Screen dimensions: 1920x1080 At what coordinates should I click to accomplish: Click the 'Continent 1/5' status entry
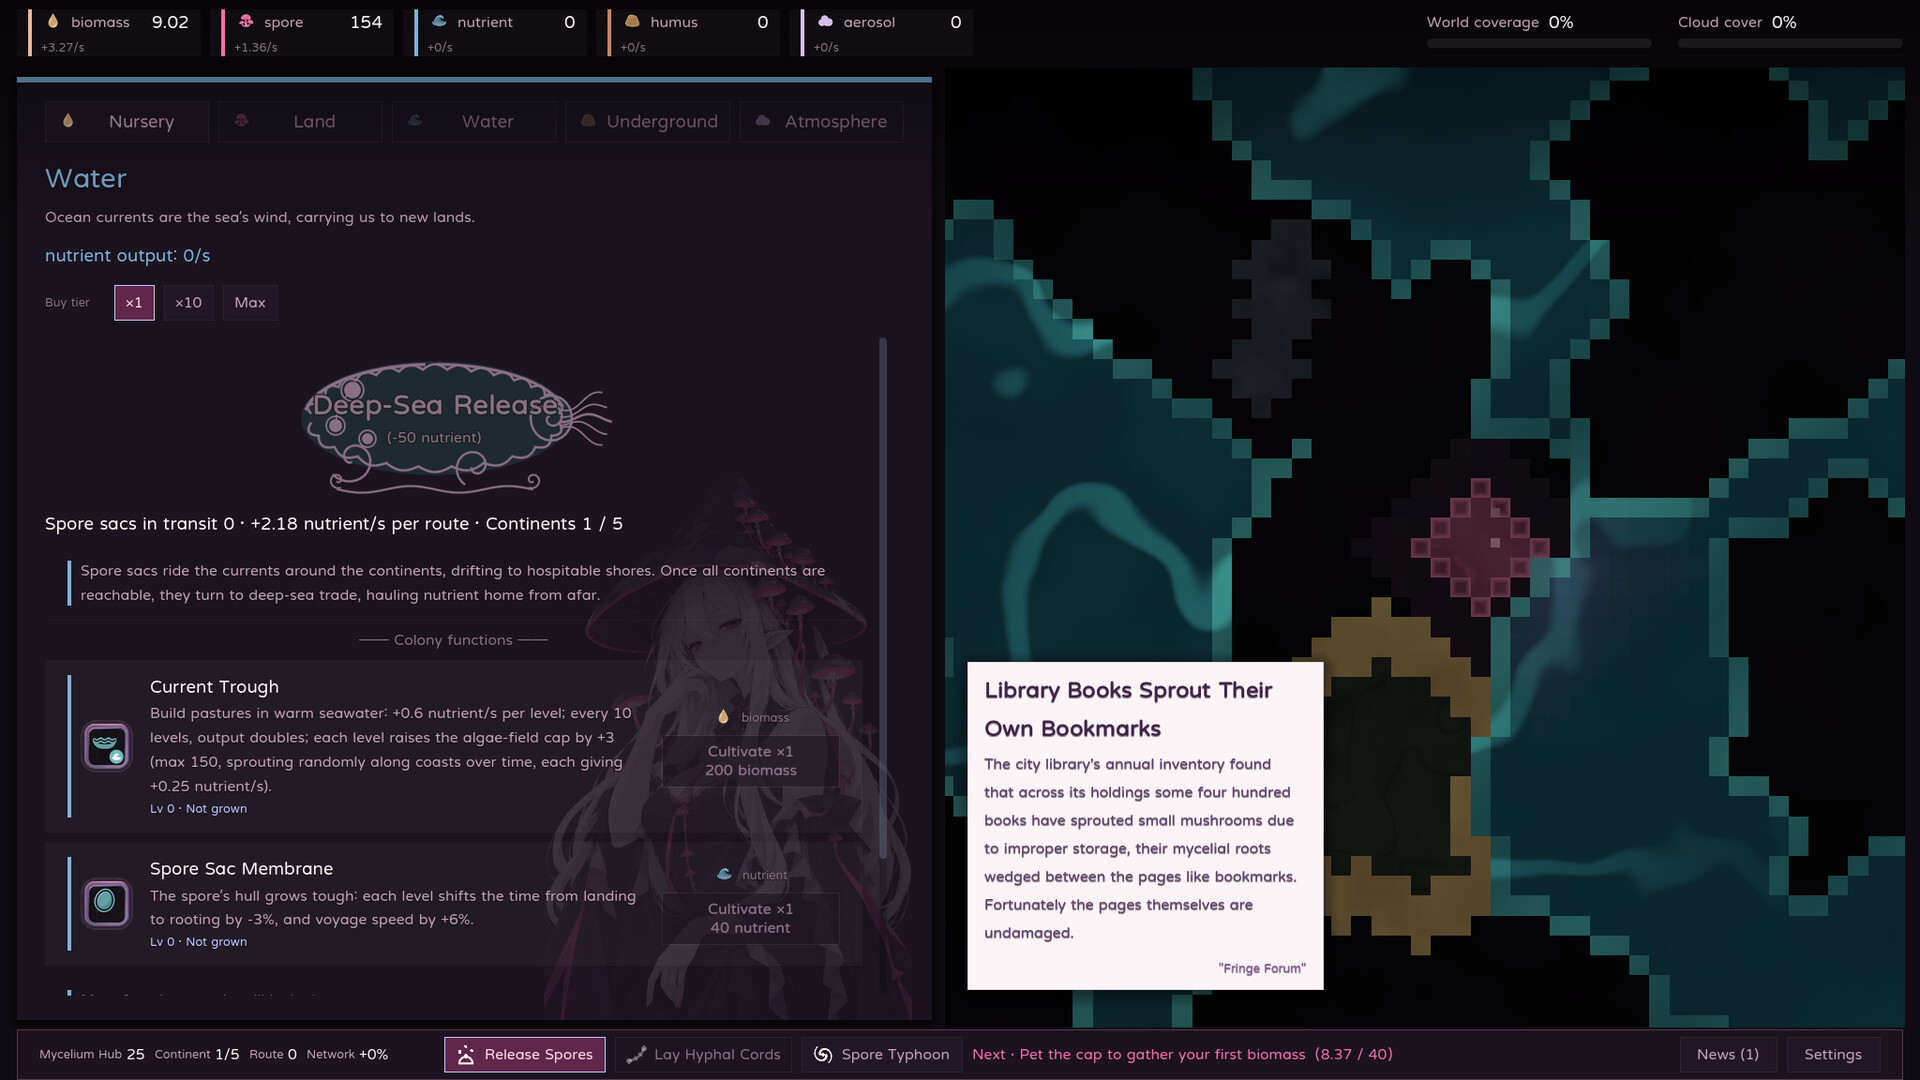(197, 1054)
